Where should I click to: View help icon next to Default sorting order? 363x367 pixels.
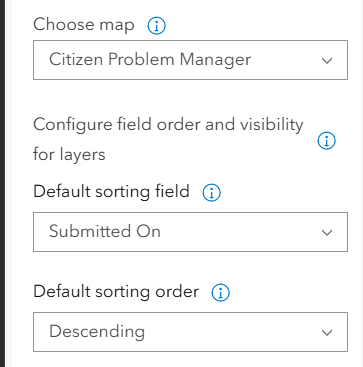(221, 293)
